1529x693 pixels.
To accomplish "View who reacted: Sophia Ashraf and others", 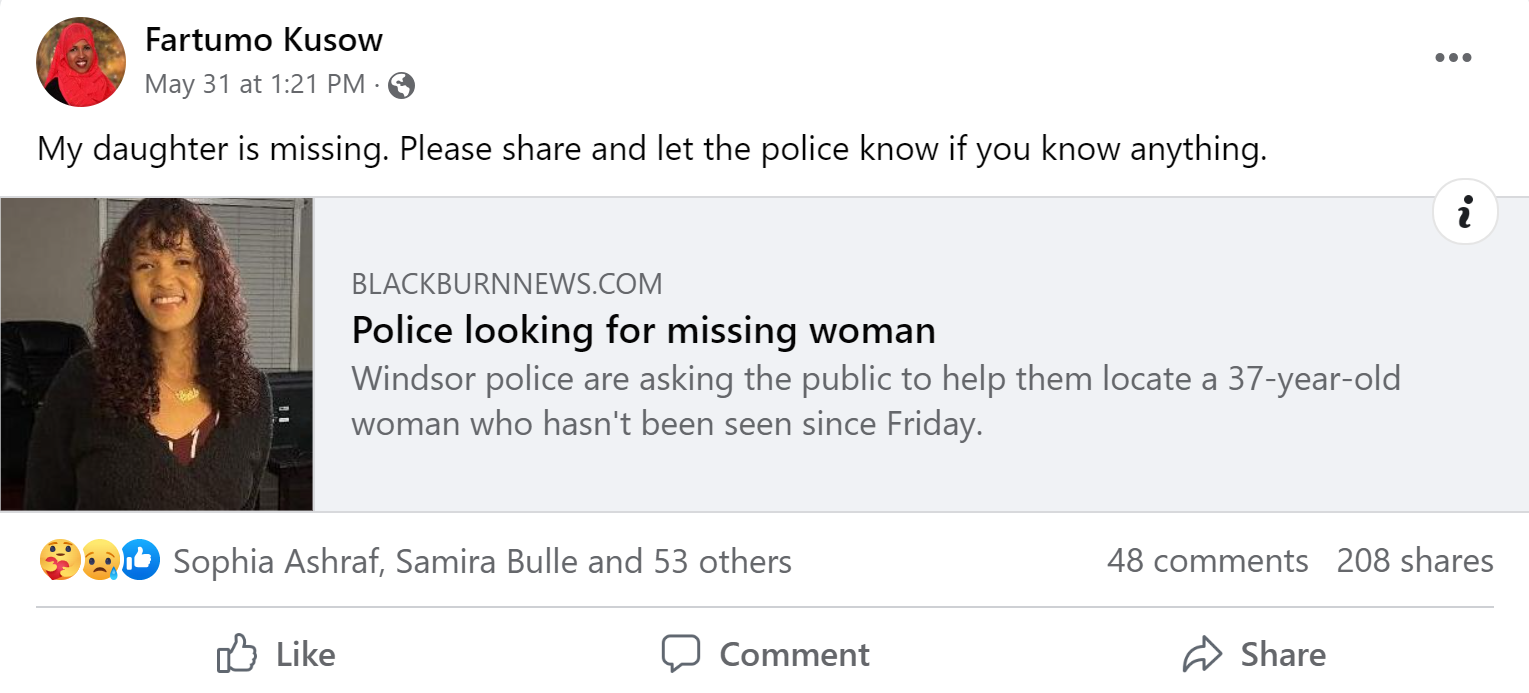I will (482, 562).
